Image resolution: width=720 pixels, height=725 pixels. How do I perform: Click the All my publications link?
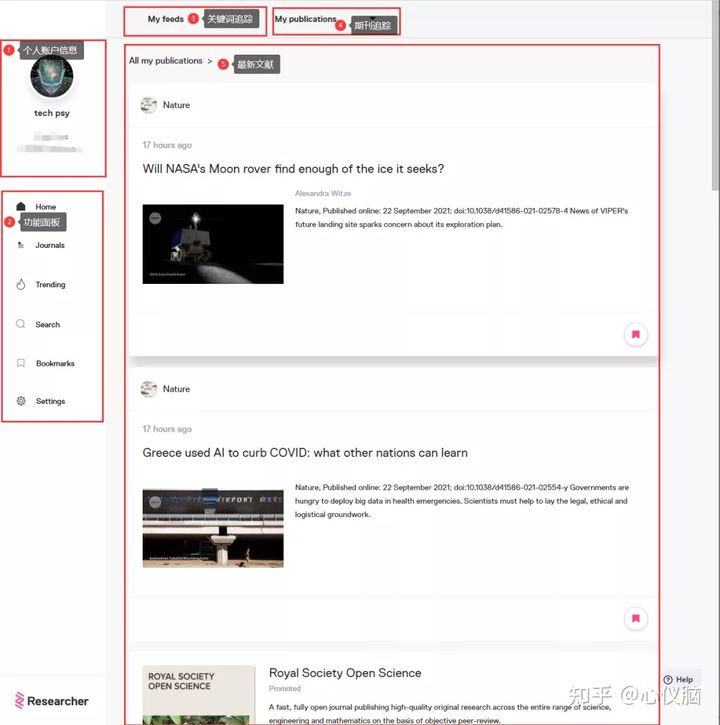pyautogui.click(x=166, y=61)
